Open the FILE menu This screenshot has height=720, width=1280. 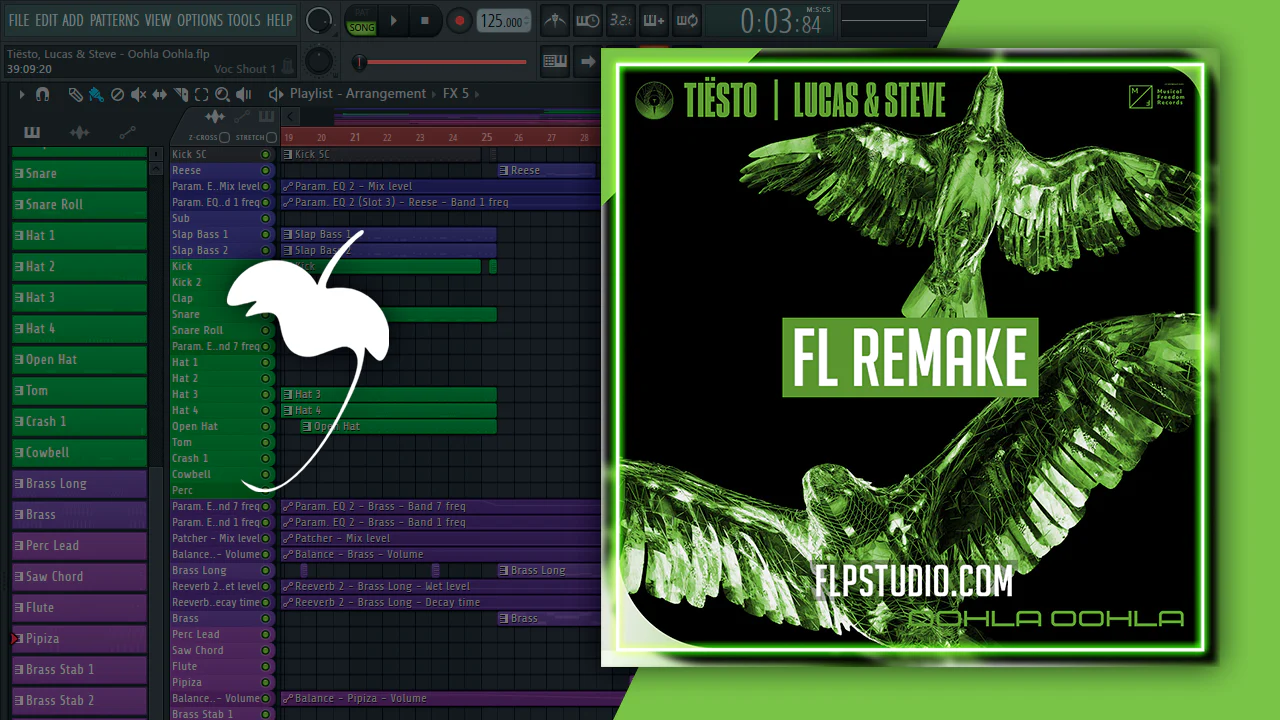19,20
